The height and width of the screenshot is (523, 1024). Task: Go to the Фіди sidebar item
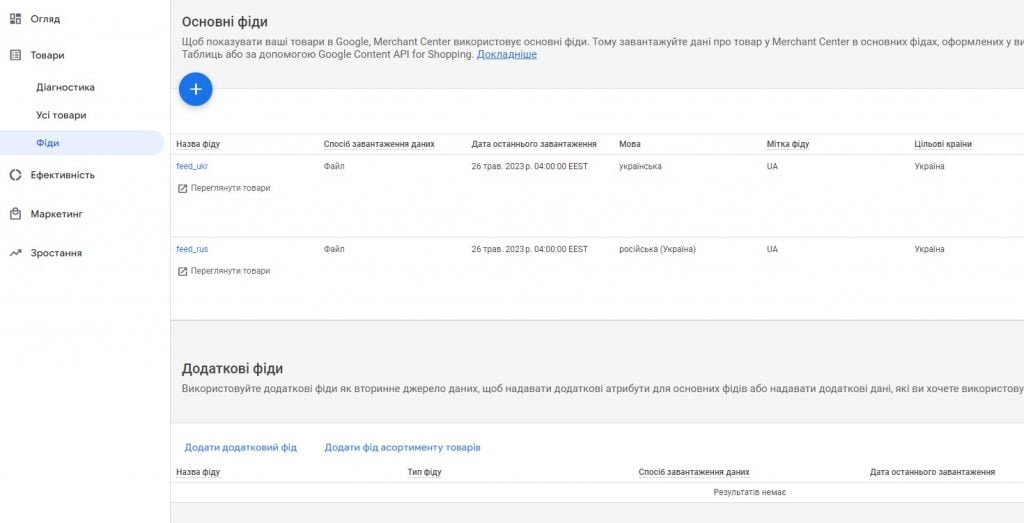[x=48, y=143]
